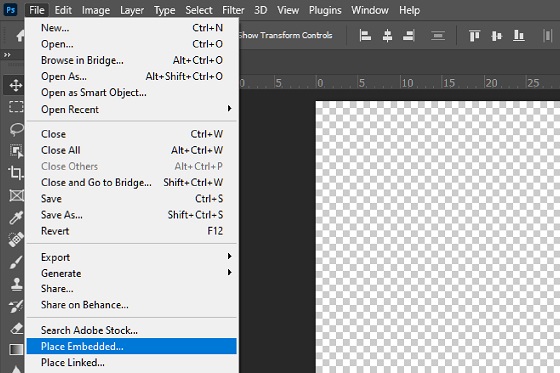Screen dimensions: 560x373
Task: Choose Close from File menu
Action: 132,134
